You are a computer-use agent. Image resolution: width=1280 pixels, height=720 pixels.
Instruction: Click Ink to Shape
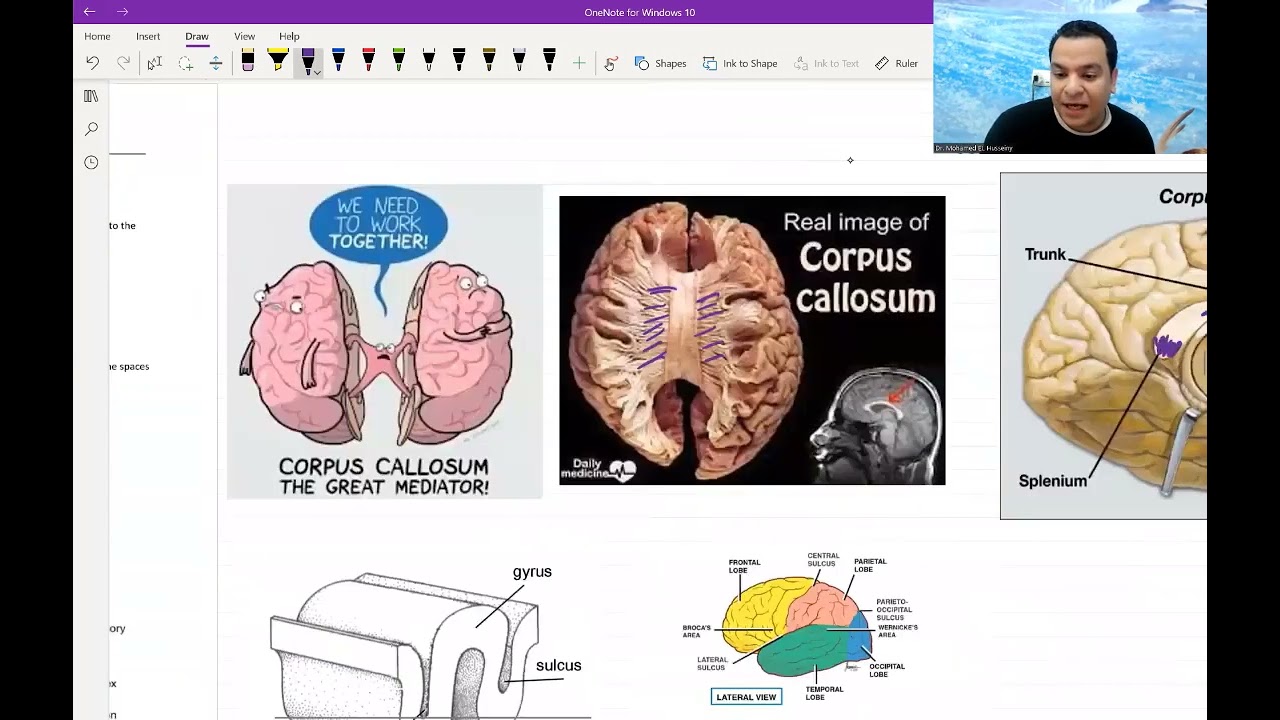click(x=740, y=63)
